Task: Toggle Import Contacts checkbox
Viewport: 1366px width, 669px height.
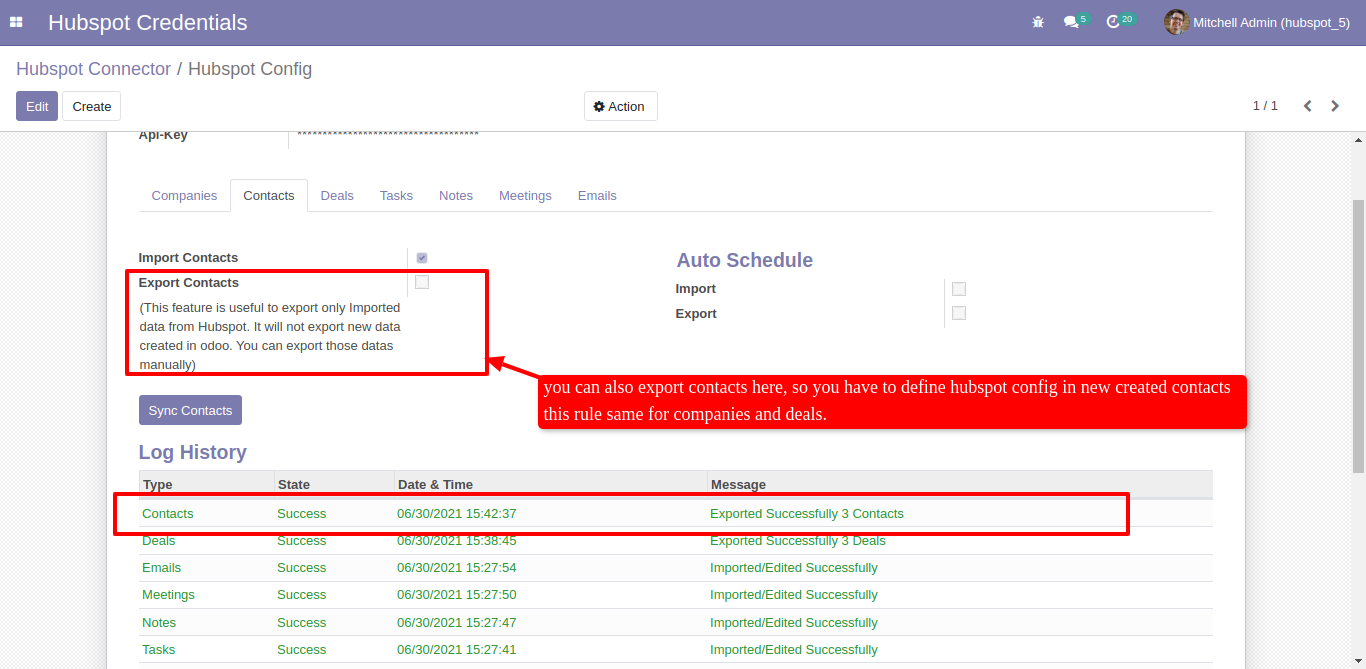Action: click(422, 258)
